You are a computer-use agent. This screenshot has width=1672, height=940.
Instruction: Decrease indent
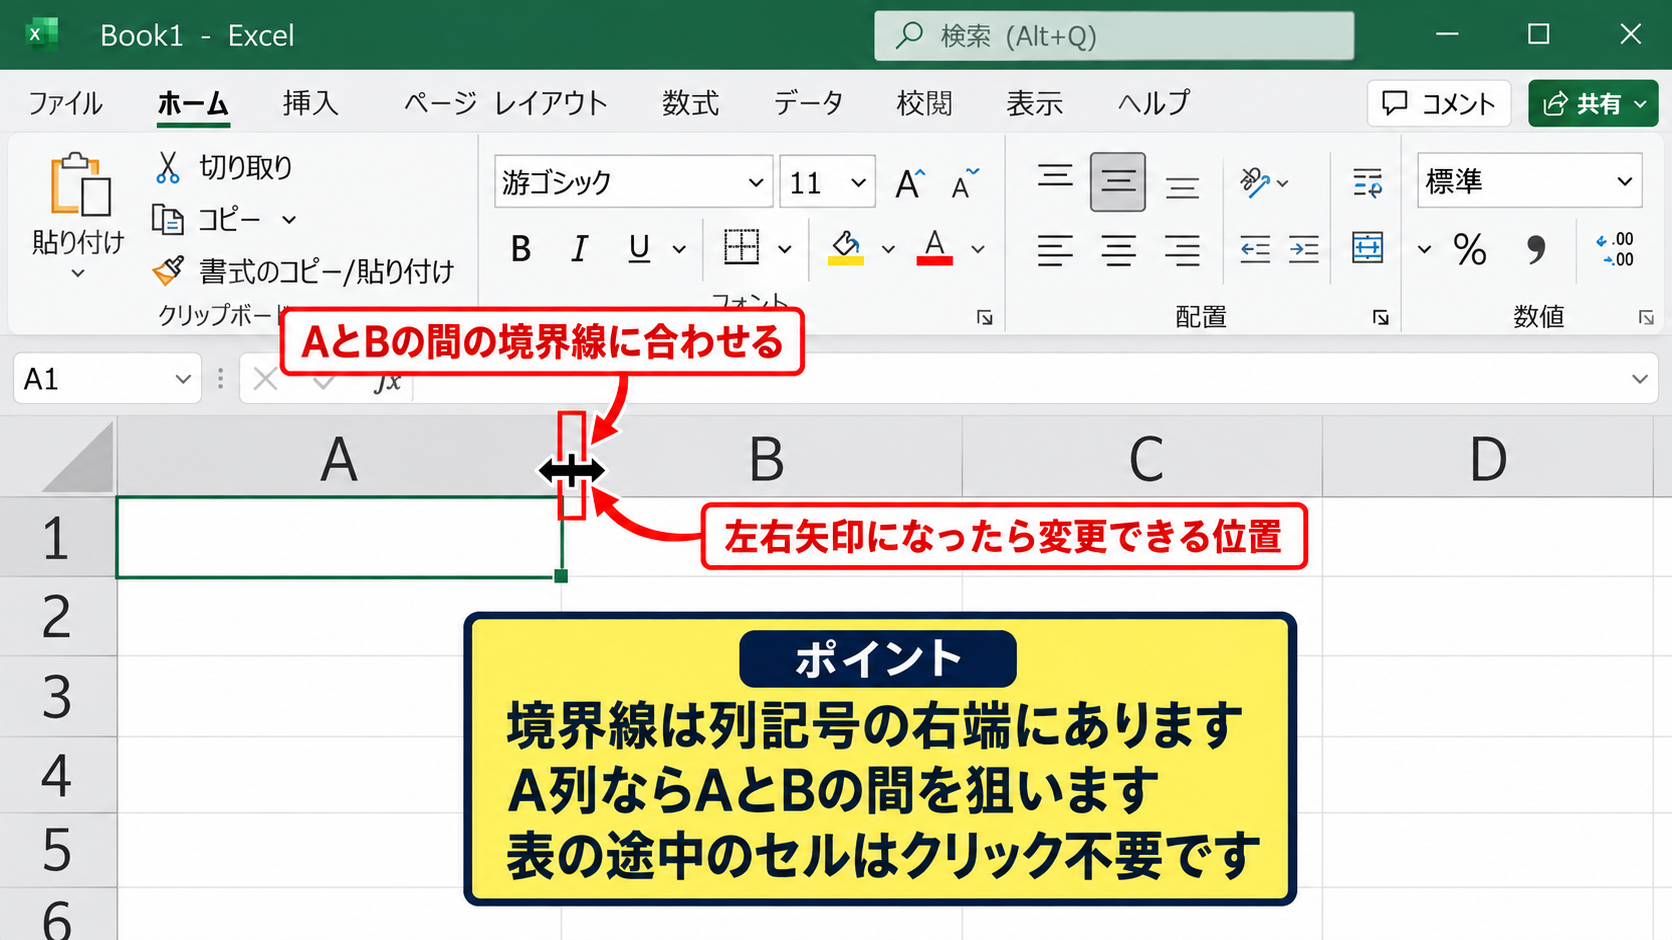pos(1254,248)
